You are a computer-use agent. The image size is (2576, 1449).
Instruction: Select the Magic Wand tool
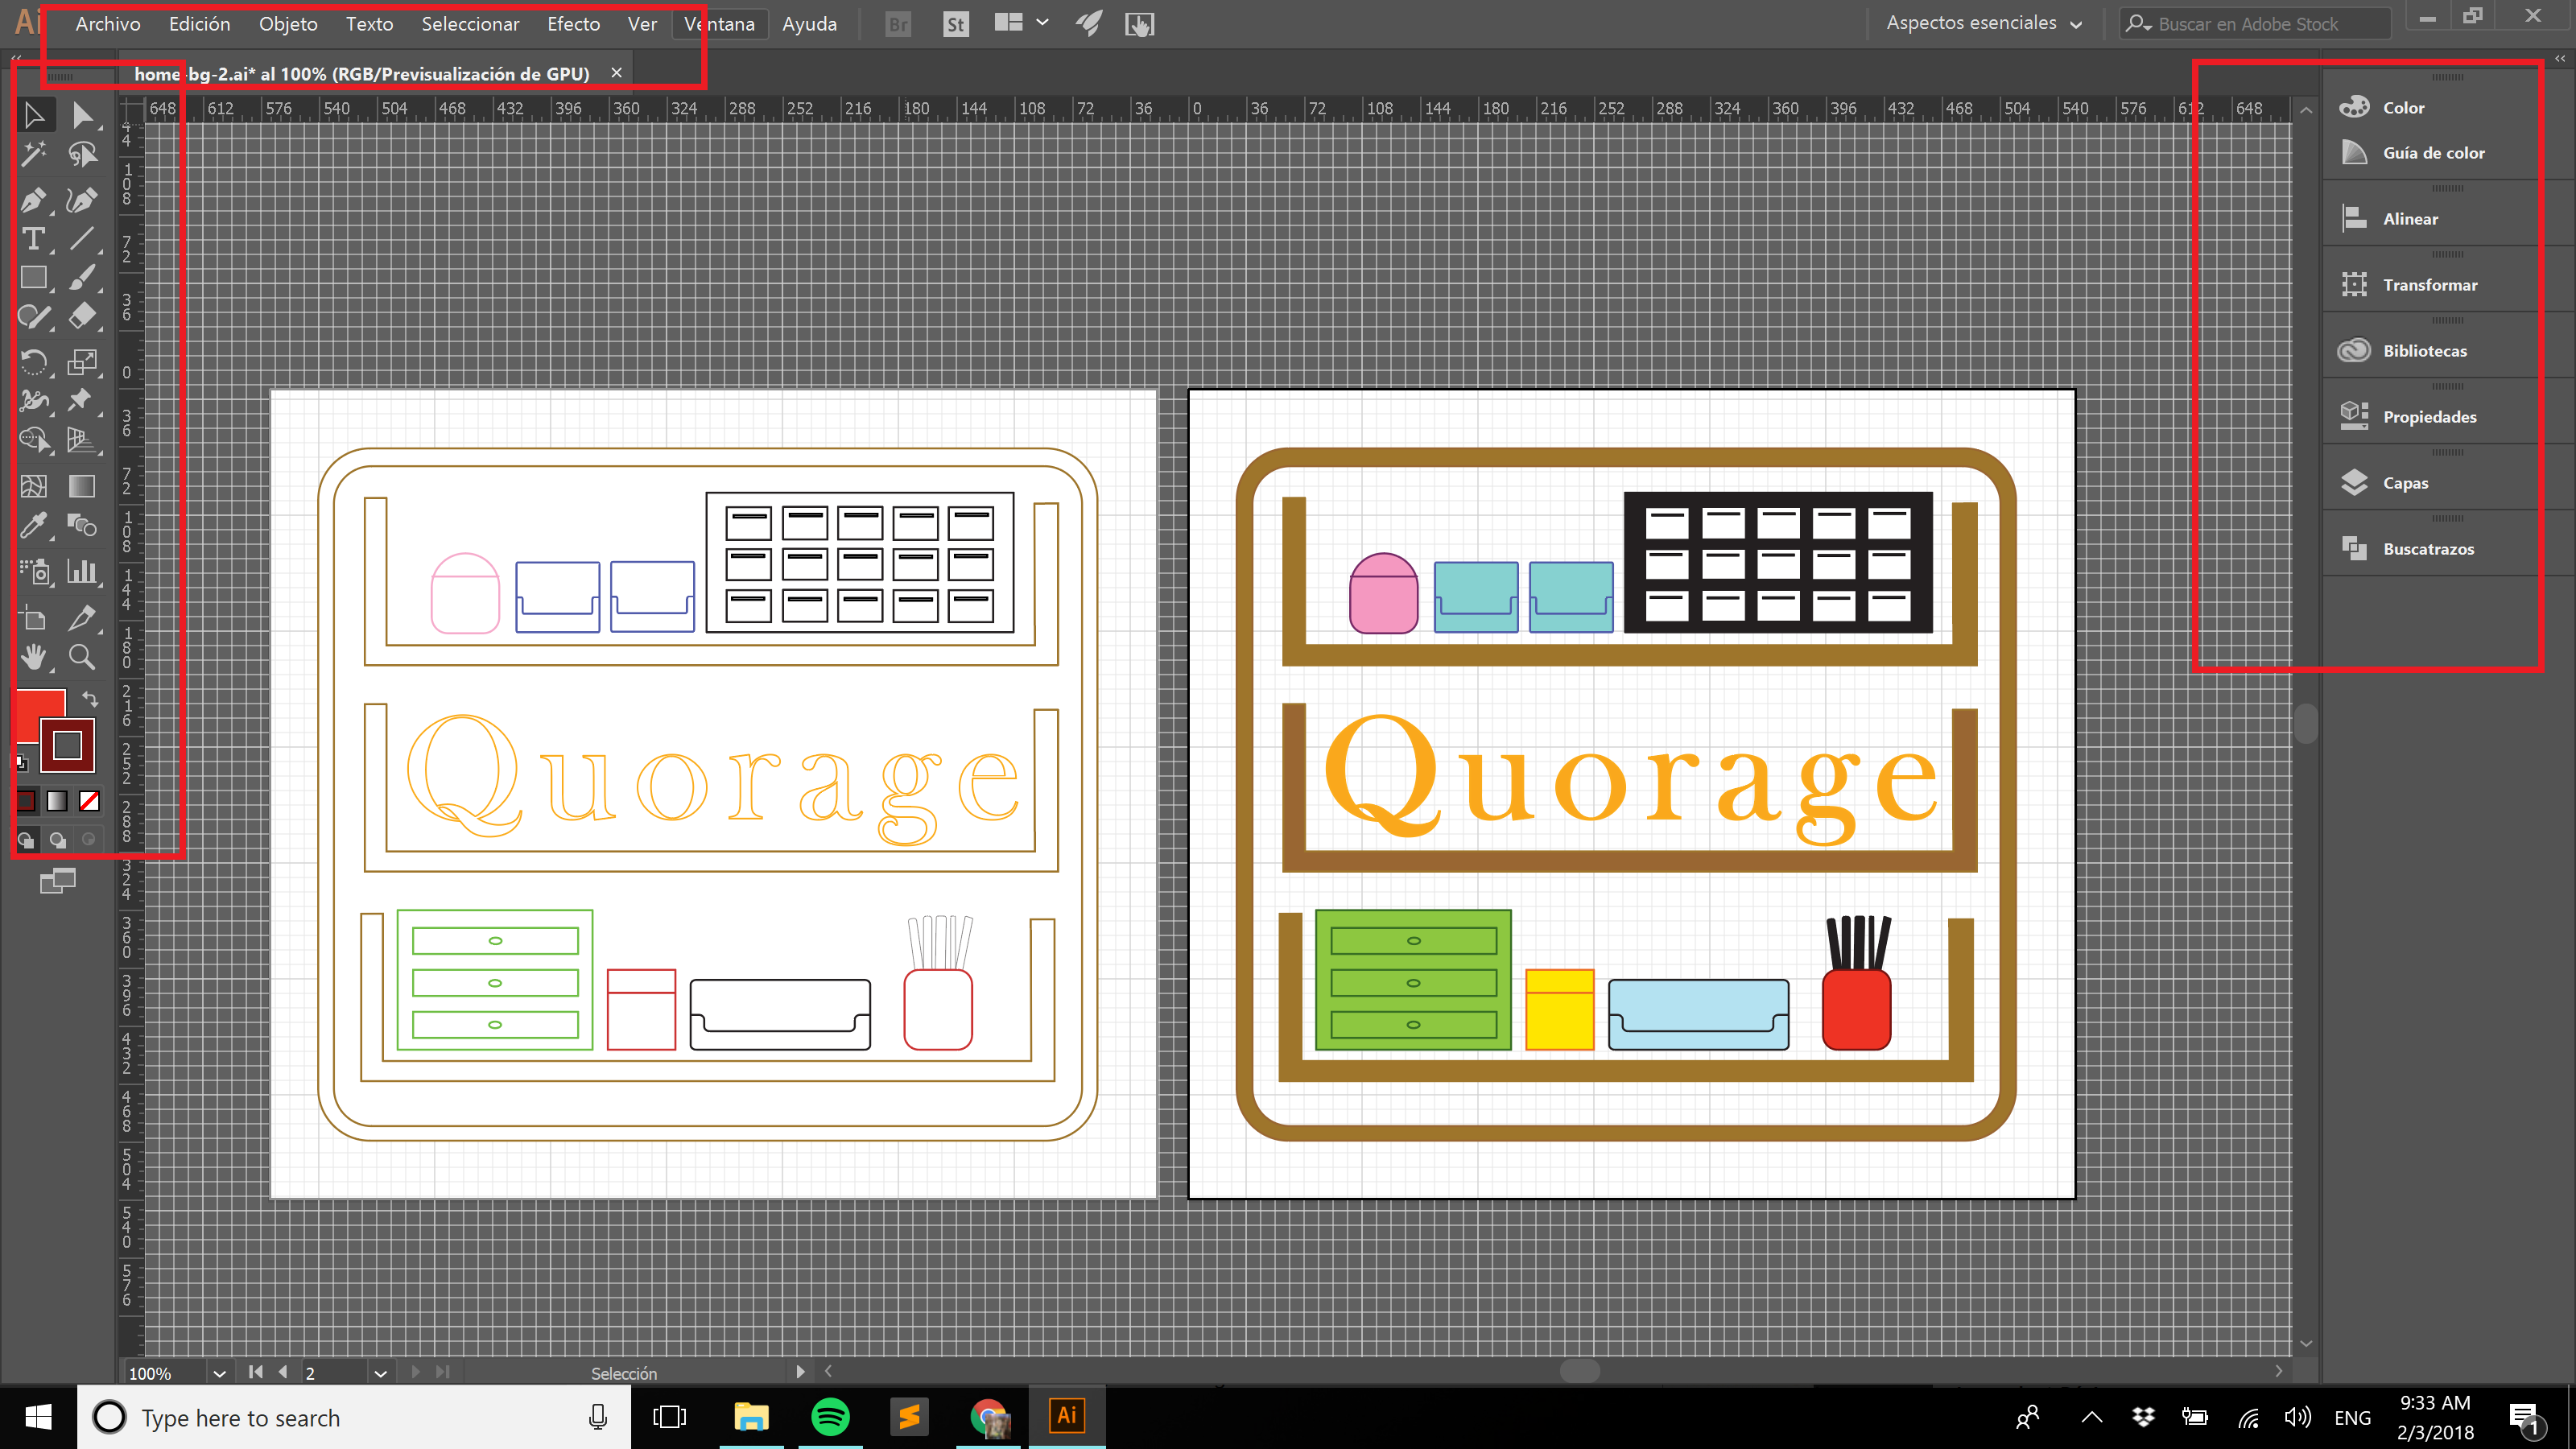(32, 154)
